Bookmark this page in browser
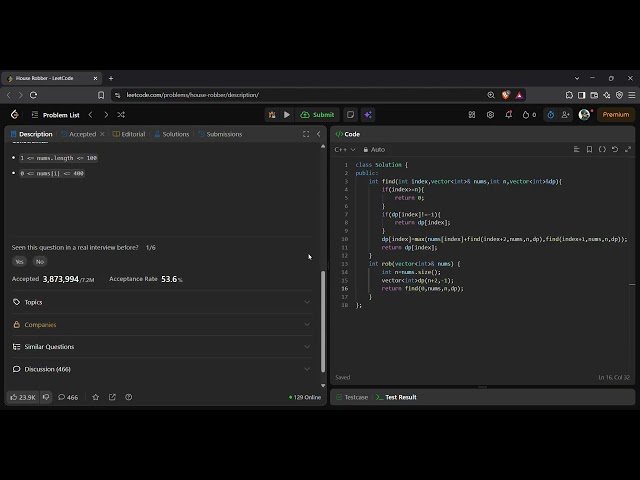The image size is (640, 480). (101, 95)
